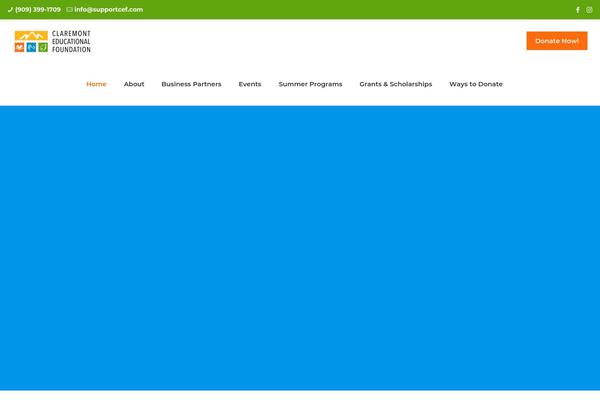Image resolution: width=600 pixels, height=400 pixels.
Task: Open the Grants & Scholarships menu item
Action: pyautogui.click(x=396, y=84)
